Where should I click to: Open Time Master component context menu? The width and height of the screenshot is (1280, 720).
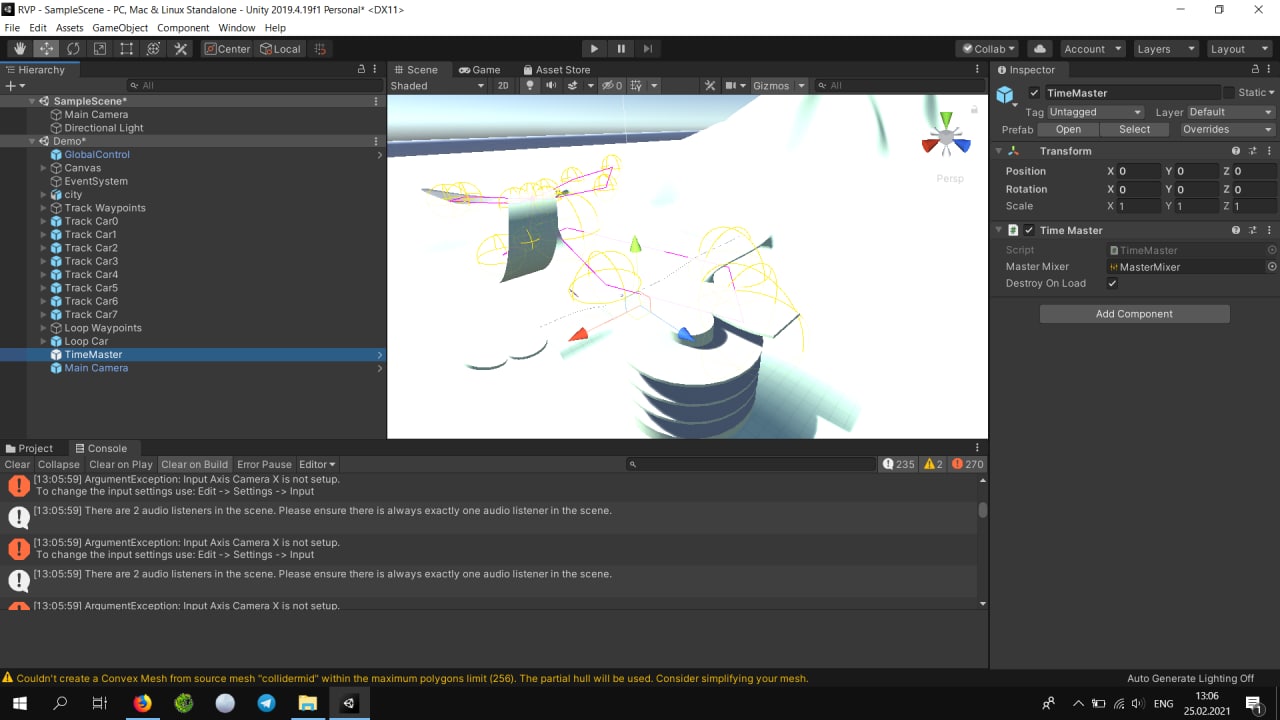(1271, 230)
